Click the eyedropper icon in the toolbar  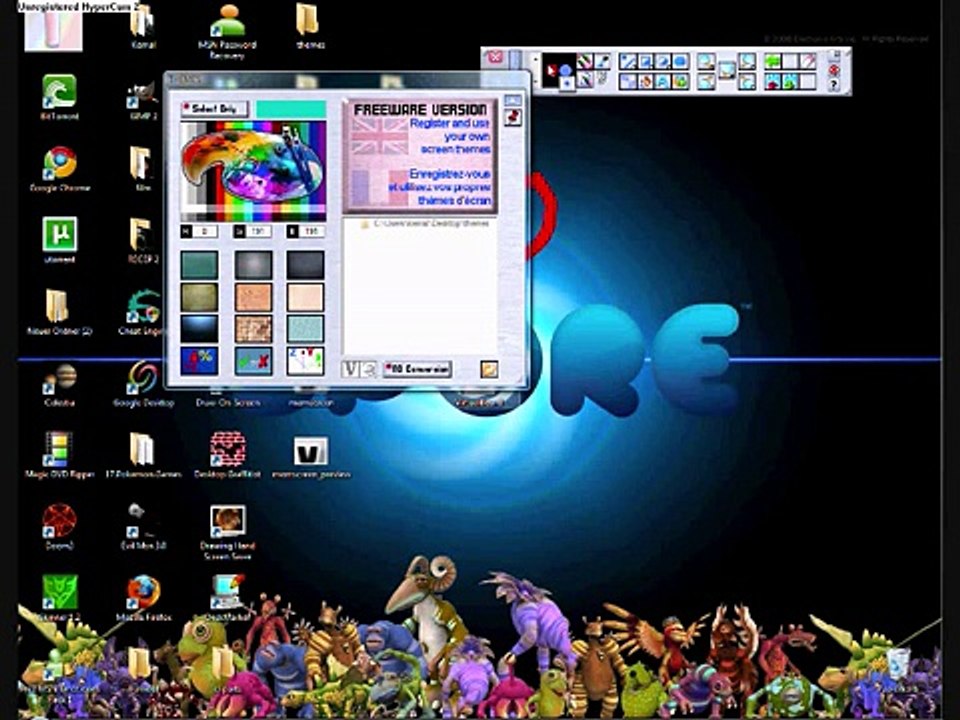click(x=603, y=61)
